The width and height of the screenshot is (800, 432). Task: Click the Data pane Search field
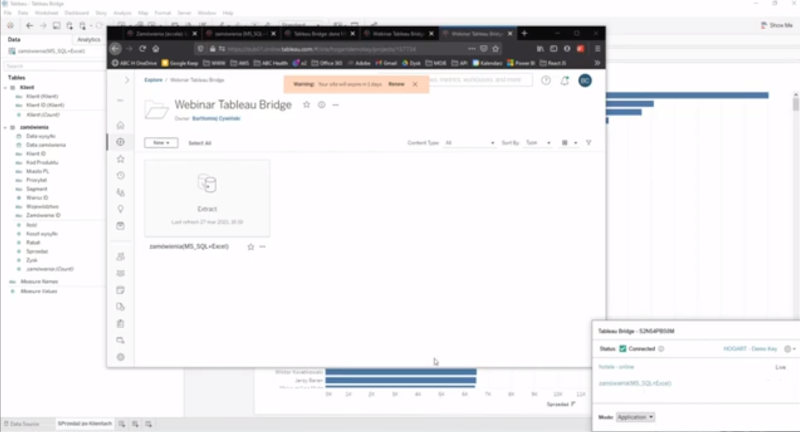(x=54, y=66)
